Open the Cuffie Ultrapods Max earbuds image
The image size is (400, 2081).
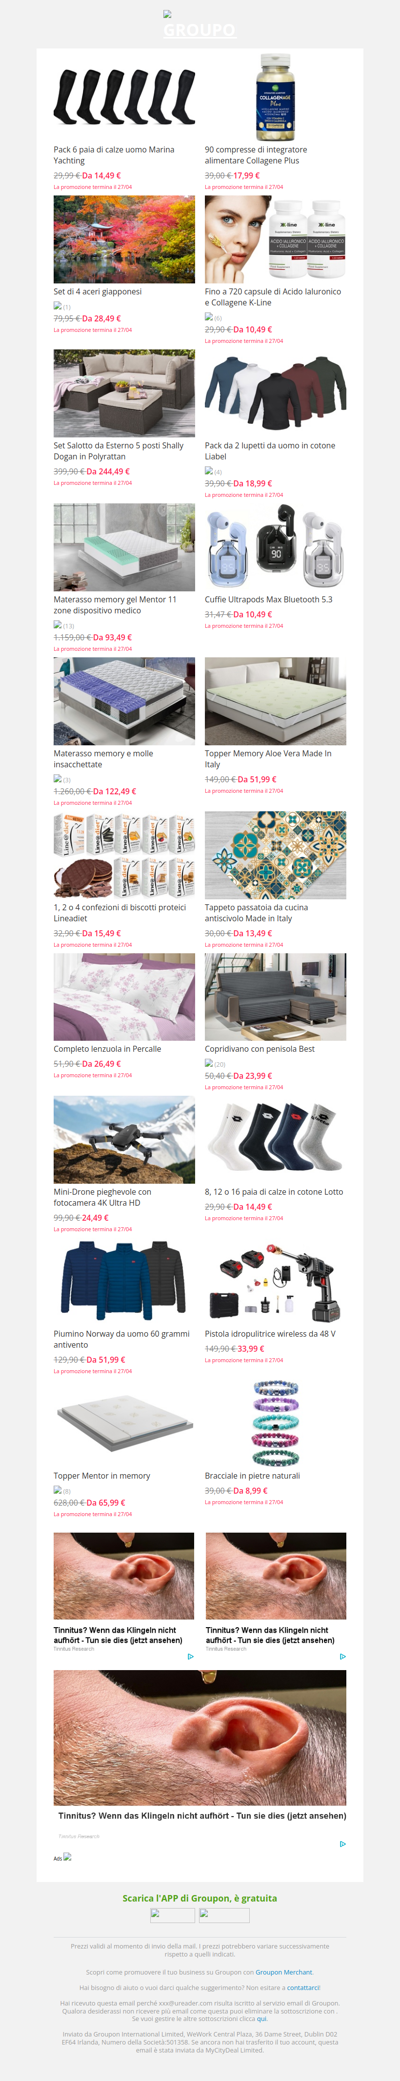pos(275,547)
